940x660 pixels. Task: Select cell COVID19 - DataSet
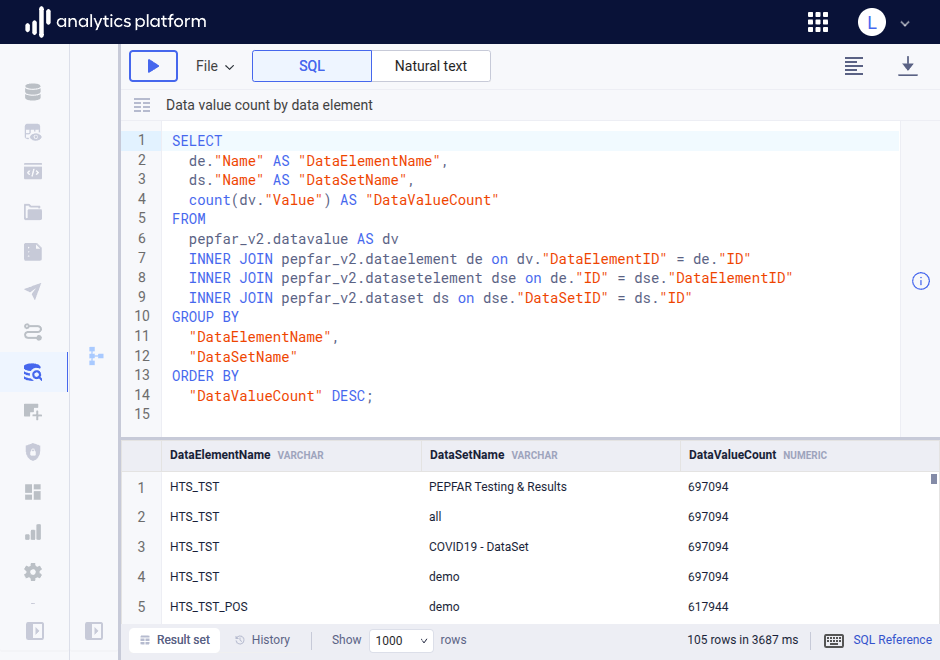(x=478, y=547)
